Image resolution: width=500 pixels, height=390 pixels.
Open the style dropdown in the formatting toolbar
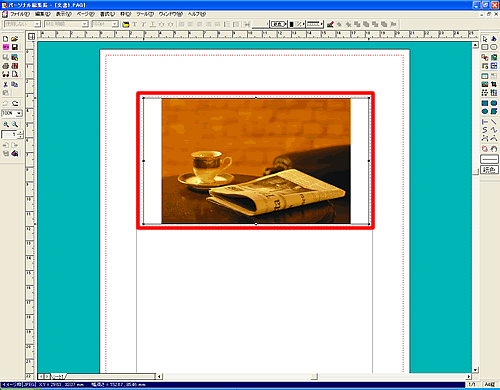[37, 24]
